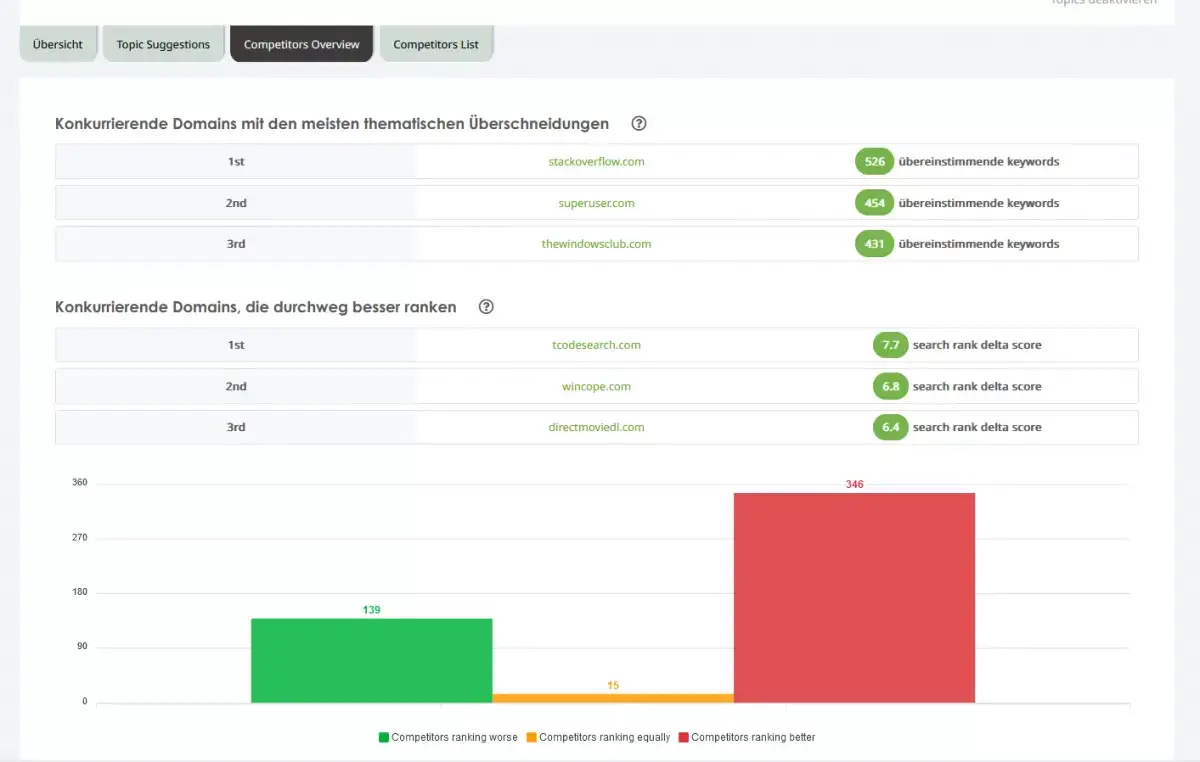Image resolution: width=1200 pixels, height=762 pixels.
Task: Select the Competitors Overview tab
Action: (x=301, y=45)
